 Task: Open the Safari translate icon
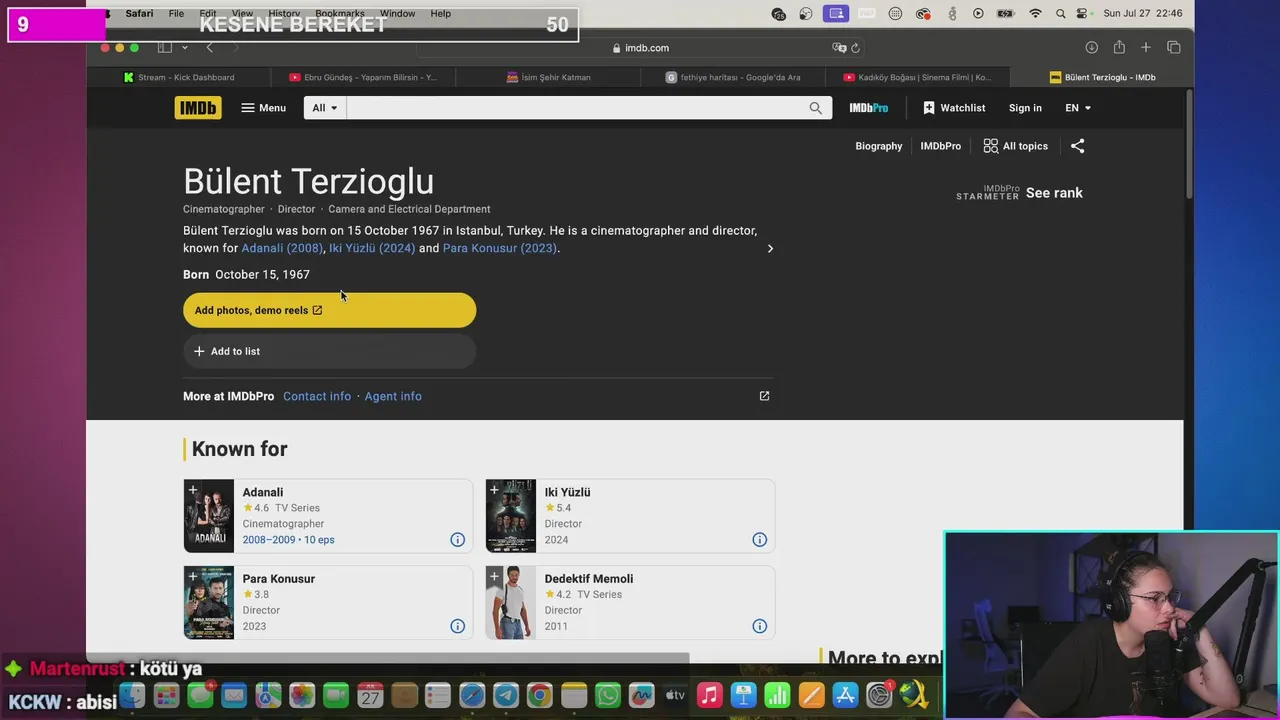(x=839, y=48)
